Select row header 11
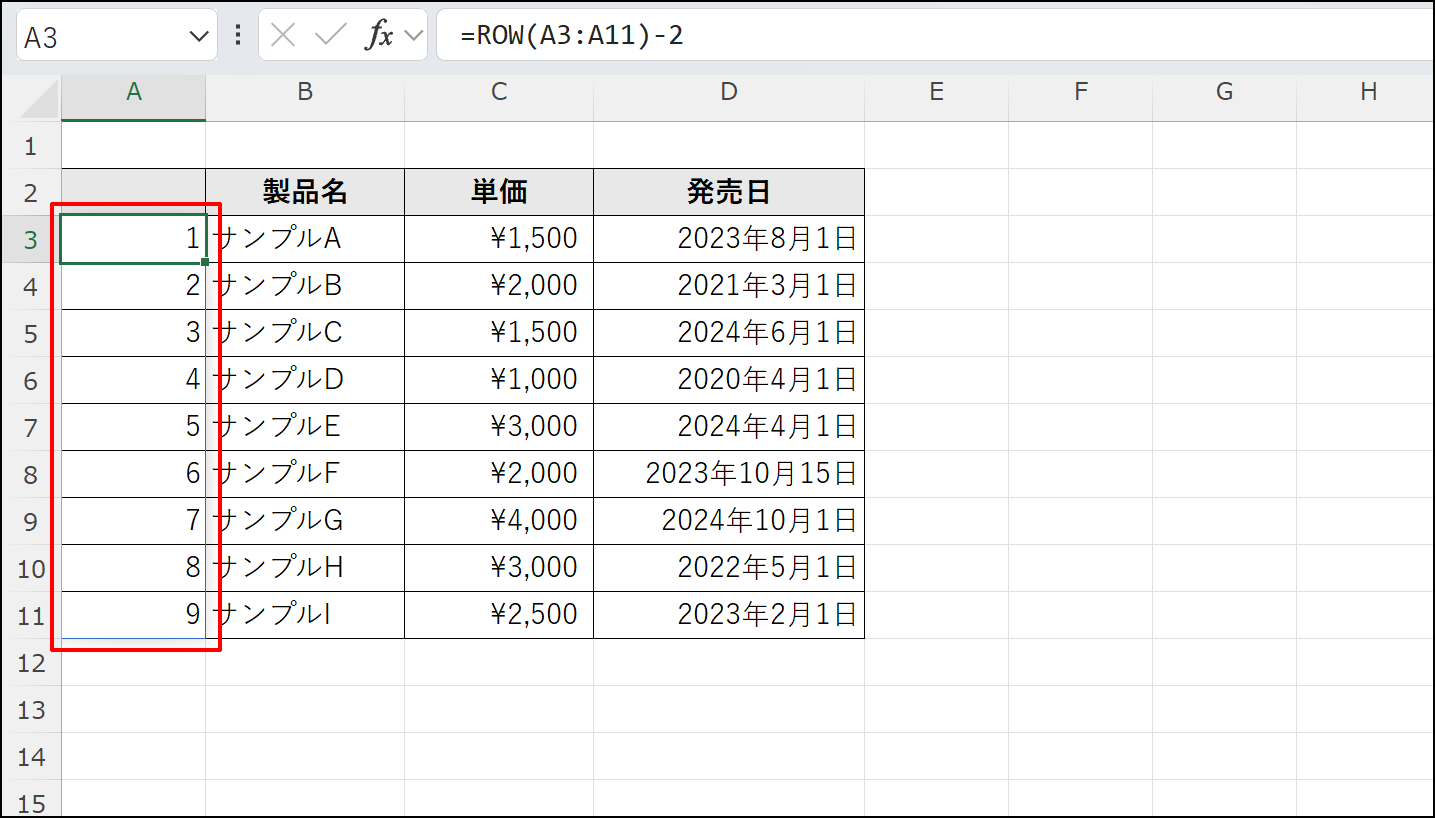This screenshot has height=818, width=1435. click(x=33, y=614)
